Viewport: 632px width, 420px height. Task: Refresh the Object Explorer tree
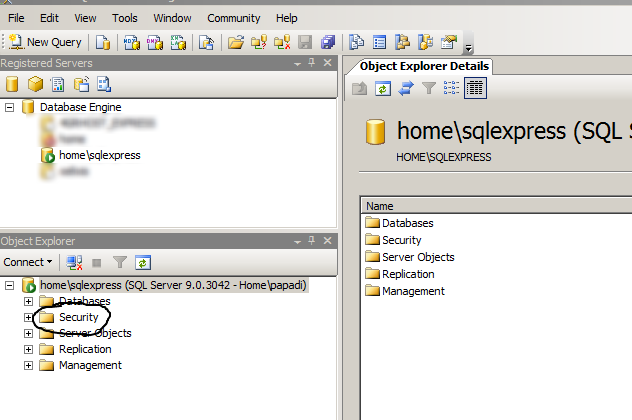[143, 263]
